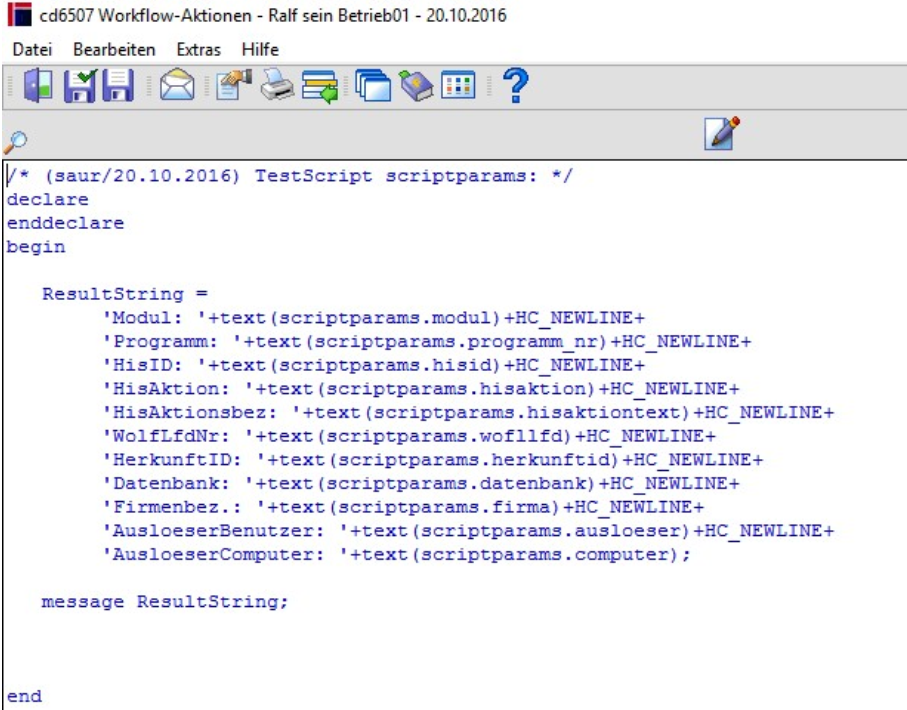Open the Bearbeiten menu

(x=114, y=50)
